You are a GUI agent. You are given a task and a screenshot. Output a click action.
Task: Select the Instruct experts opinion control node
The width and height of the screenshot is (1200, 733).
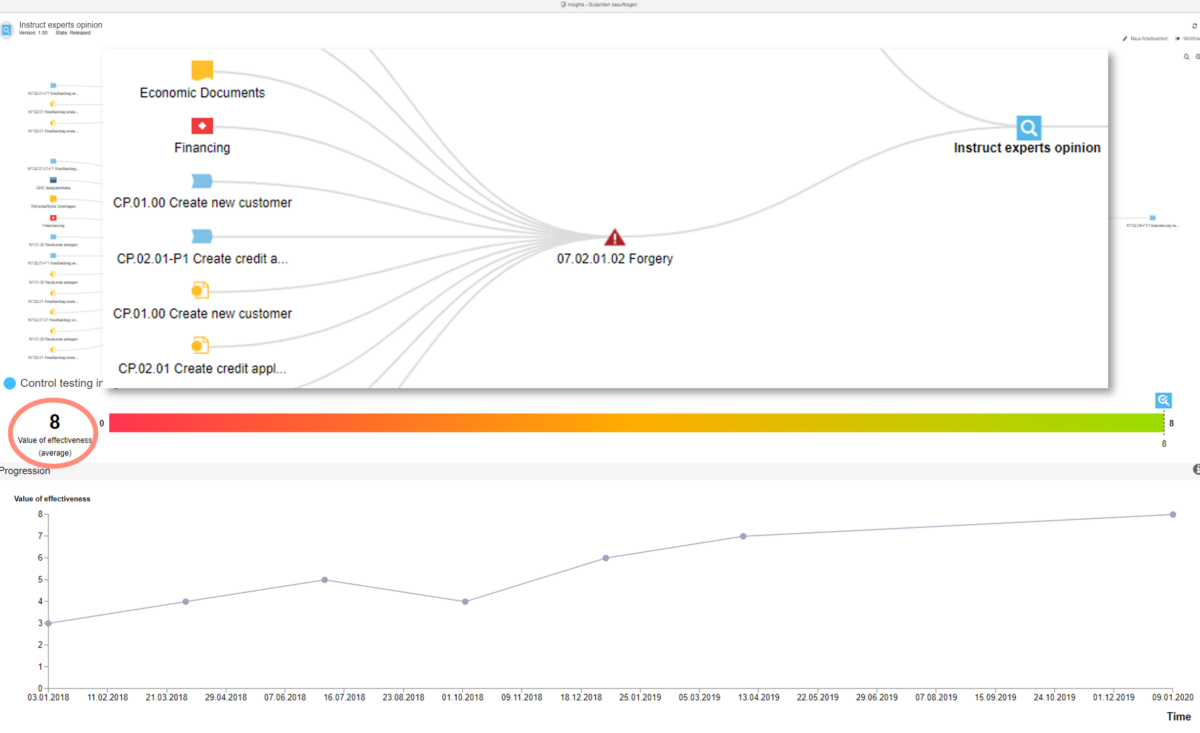(1028, 128)
